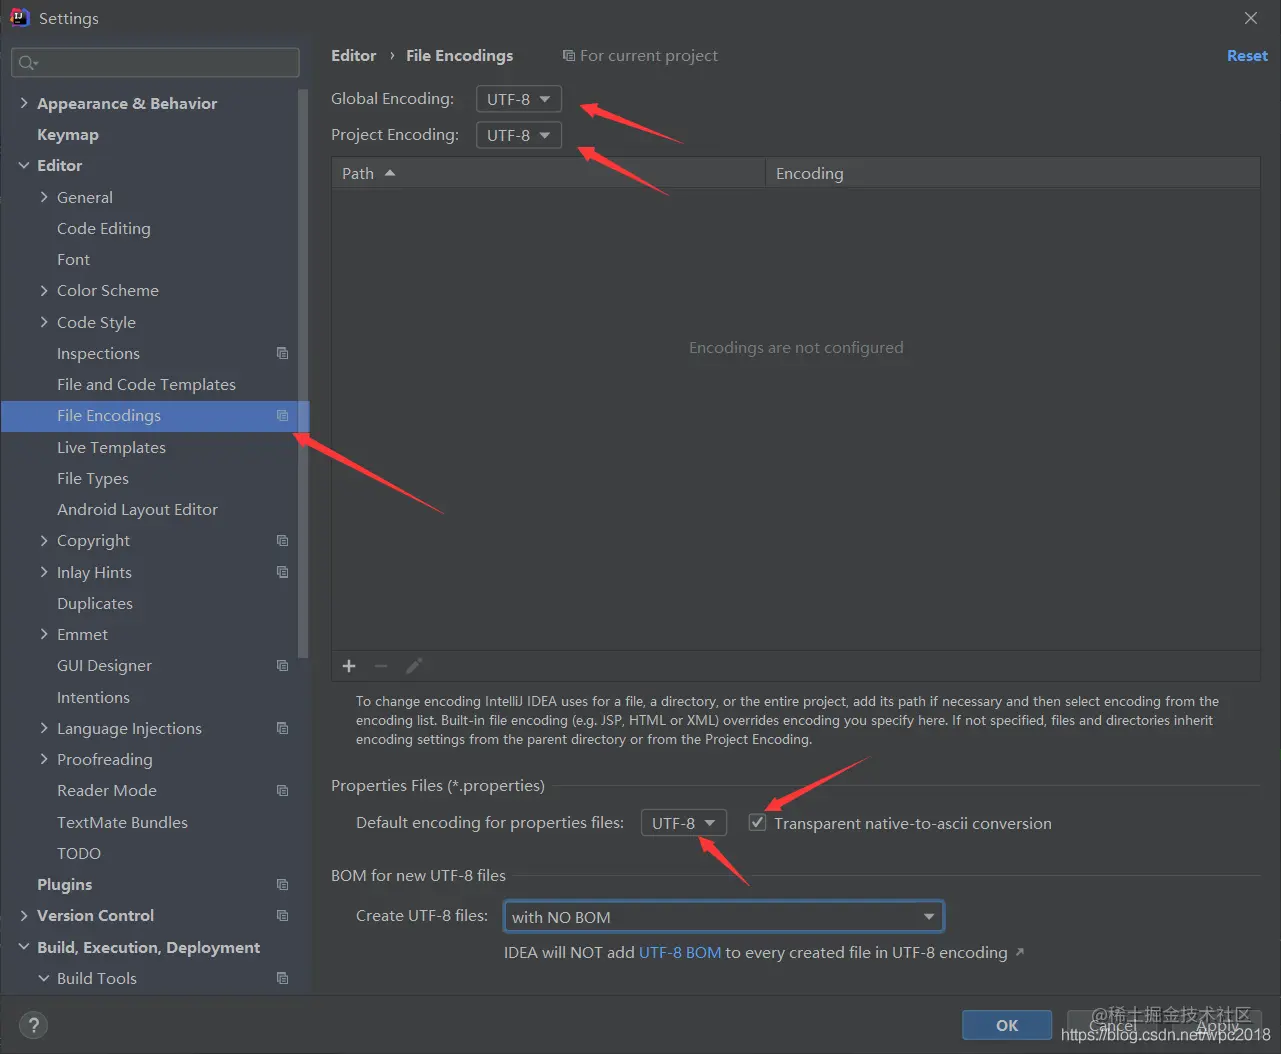This screenshot has height=1054, width=1281.
Task: Expand the Code Style node
Action: [x=44, y=322]
